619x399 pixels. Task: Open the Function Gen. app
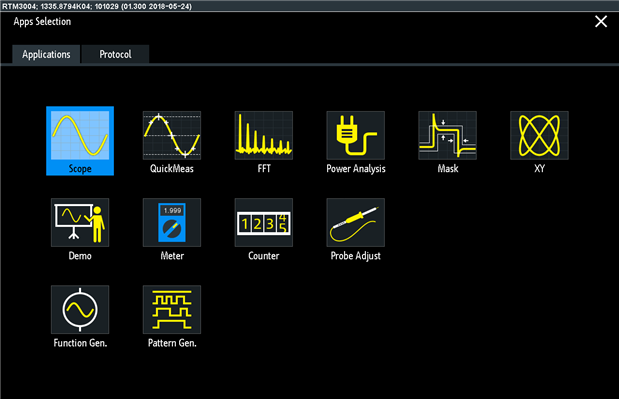pyautogui.click(x=80, y=317)
